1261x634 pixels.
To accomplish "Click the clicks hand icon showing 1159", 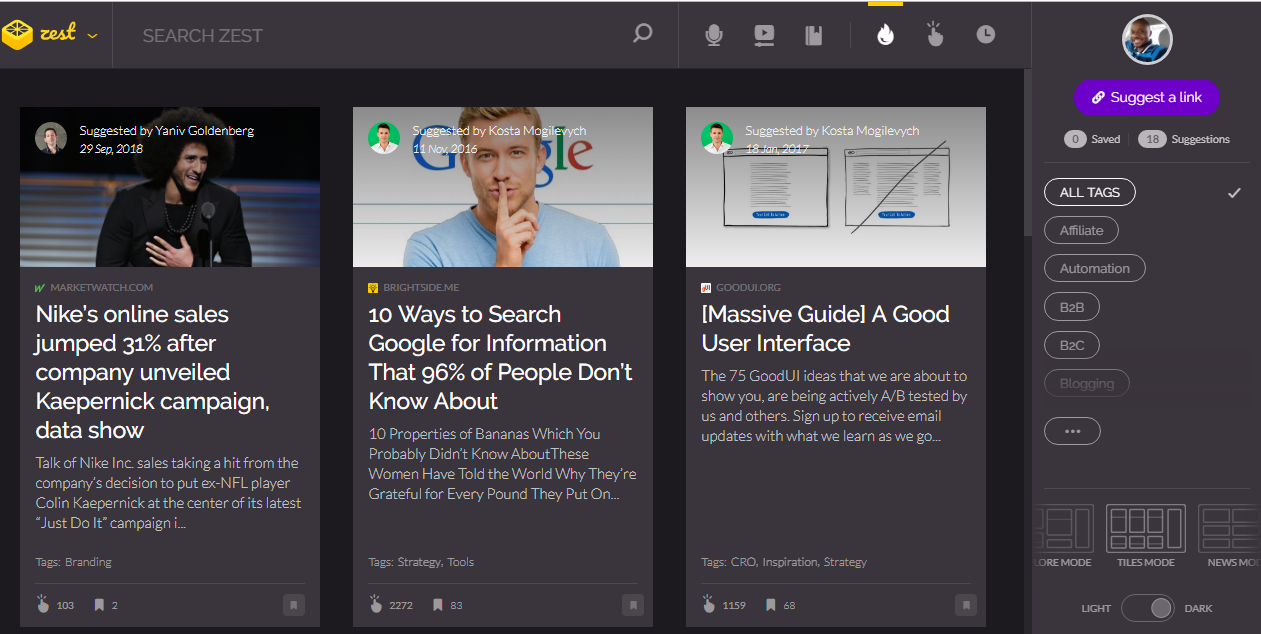I will pos(708,604).
